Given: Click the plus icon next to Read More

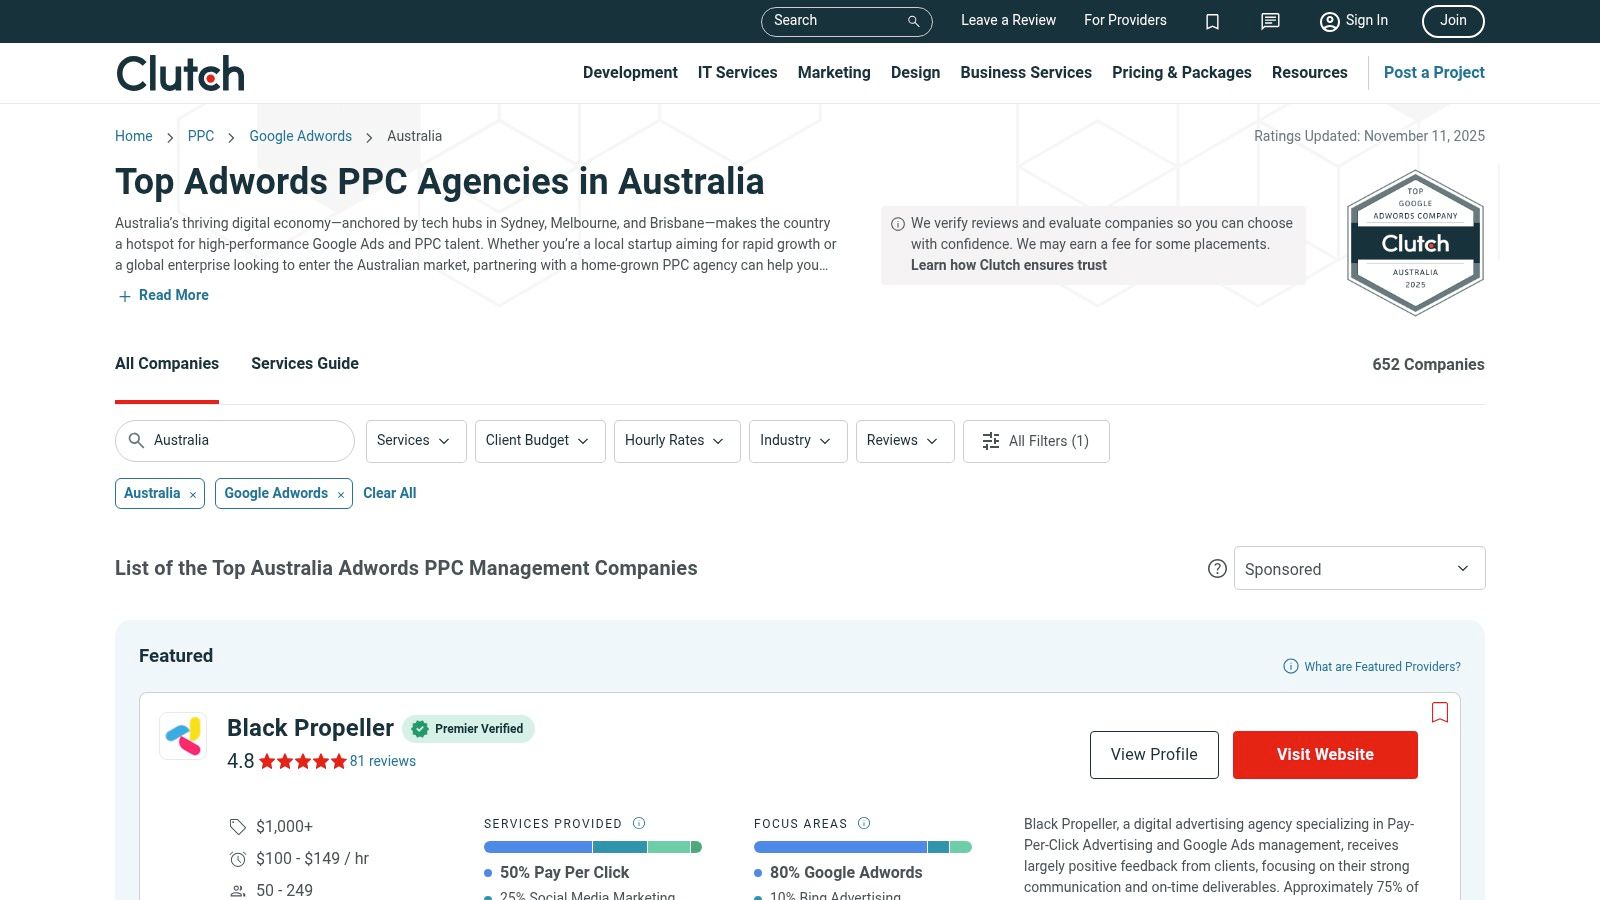Looking at the screenshot, I should point(125,296).
